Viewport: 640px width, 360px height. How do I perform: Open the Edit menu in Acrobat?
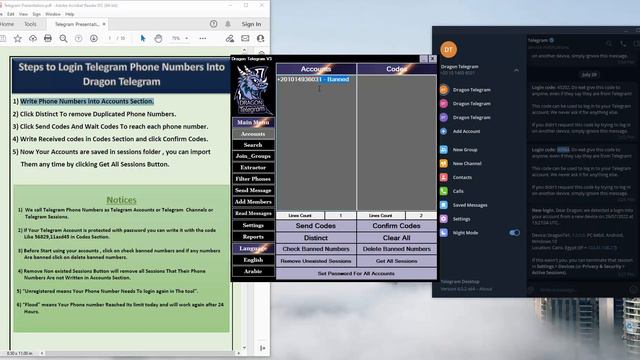tap(11, 14)
